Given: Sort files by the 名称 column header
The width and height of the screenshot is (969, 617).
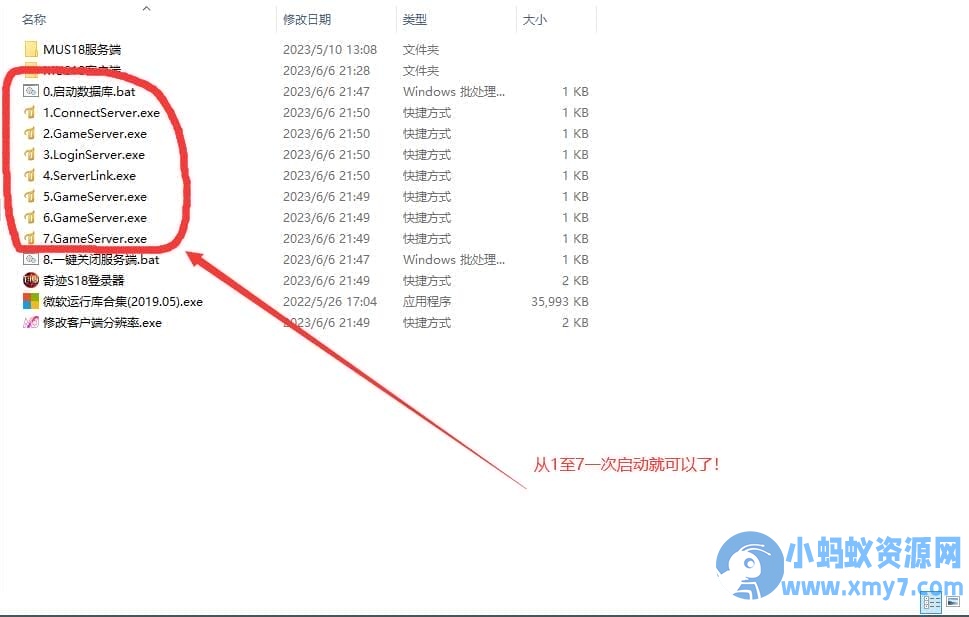Looking at the screenshot, I should [x=34, y=20].
